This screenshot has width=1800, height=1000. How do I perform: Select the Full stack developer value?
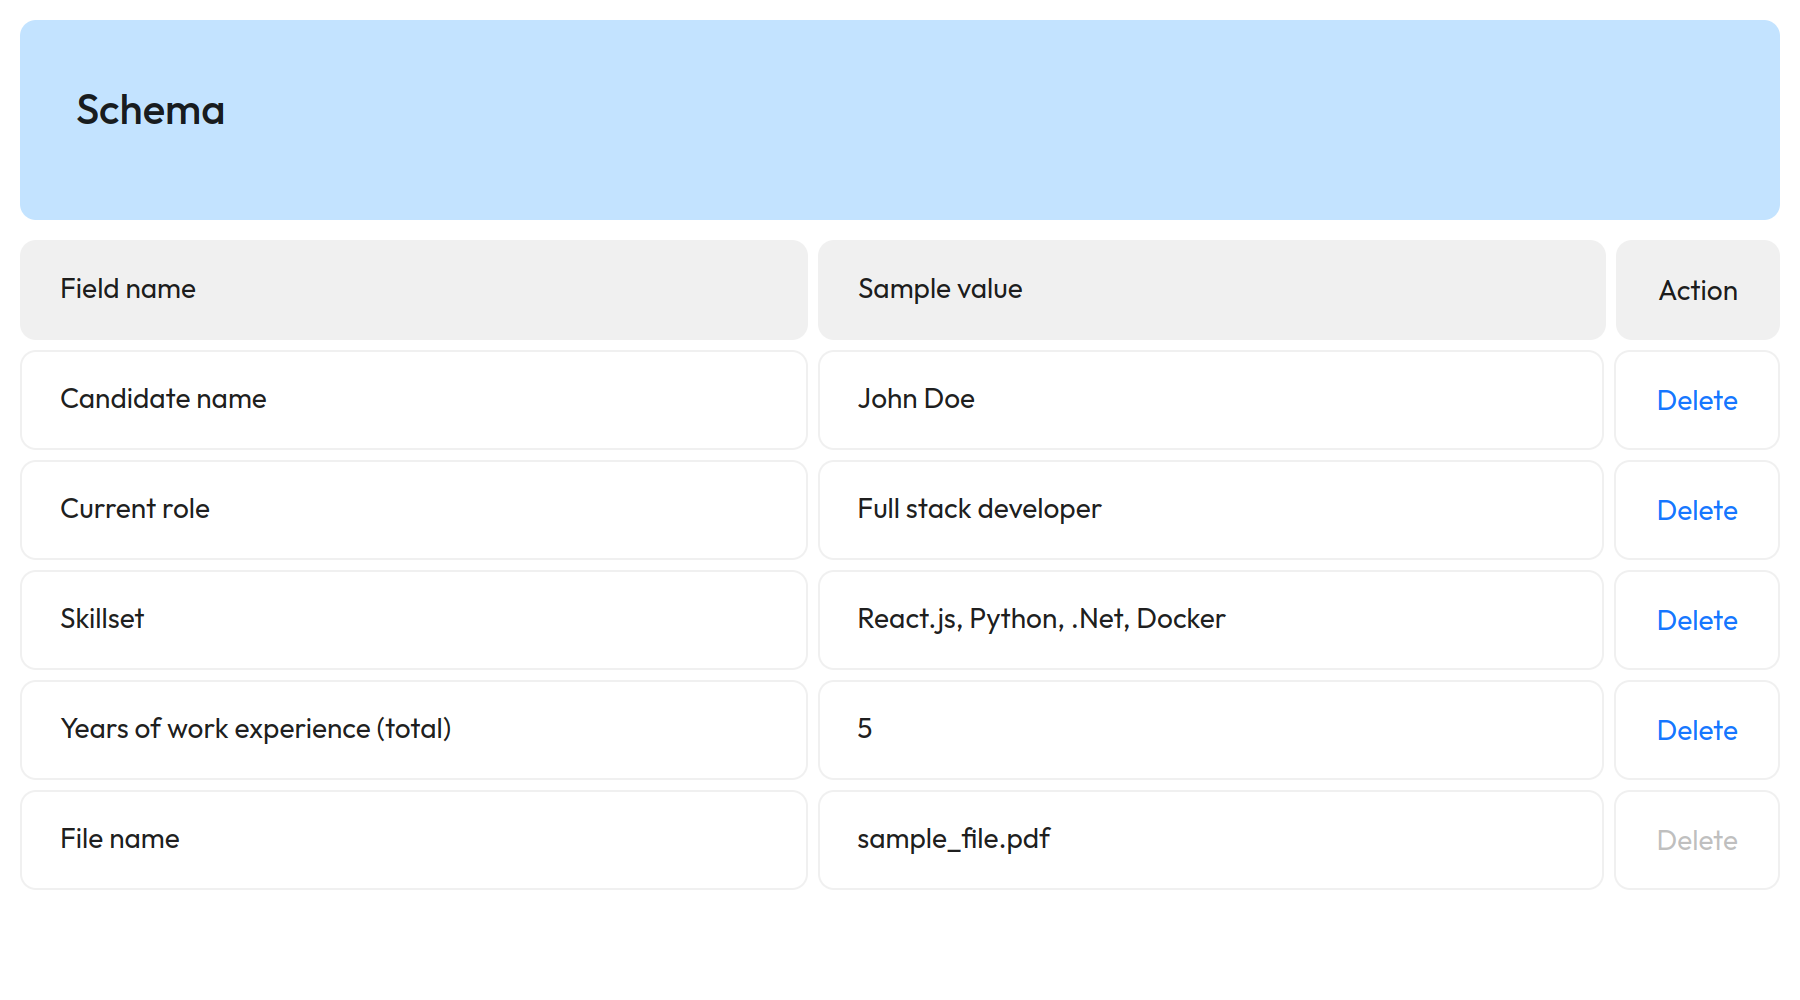(979, 509)
